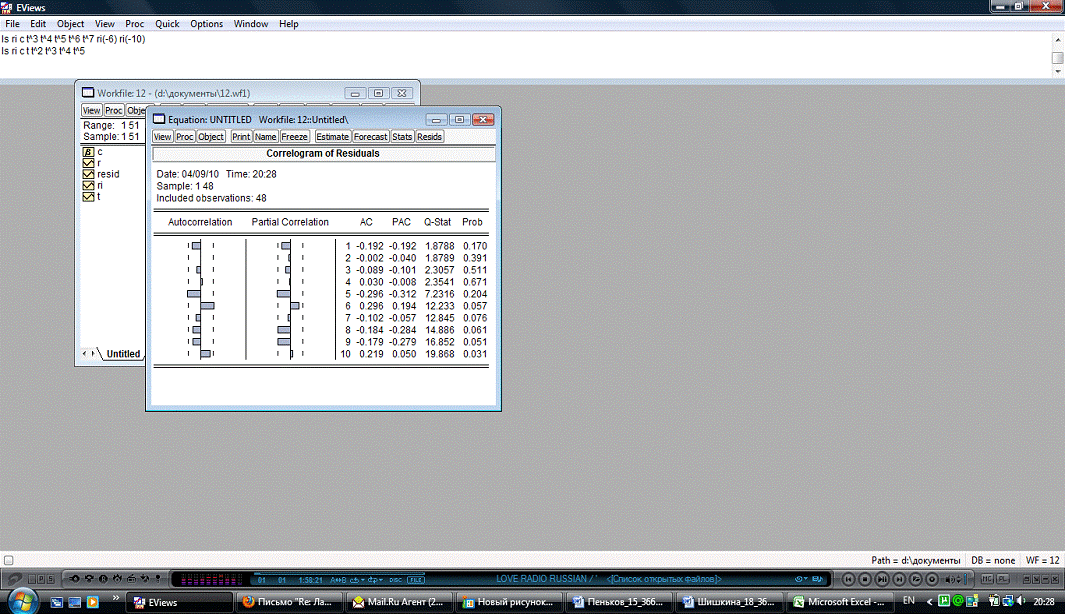The width and height of the screenshot is (1065, 614).
Task: Select the coefficient vector c icon
Action: coord(88,152)
